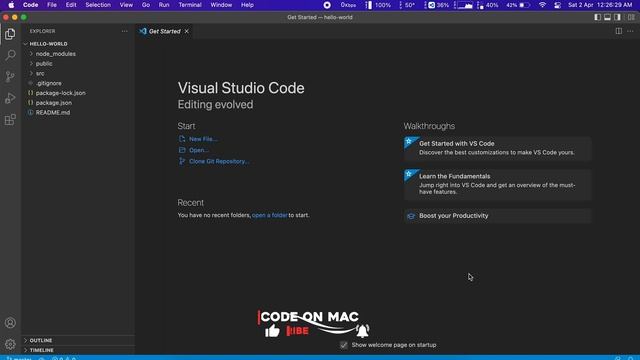Open the Search view icon
Viewport: 640px width, 360px height.
coord(10,55)
